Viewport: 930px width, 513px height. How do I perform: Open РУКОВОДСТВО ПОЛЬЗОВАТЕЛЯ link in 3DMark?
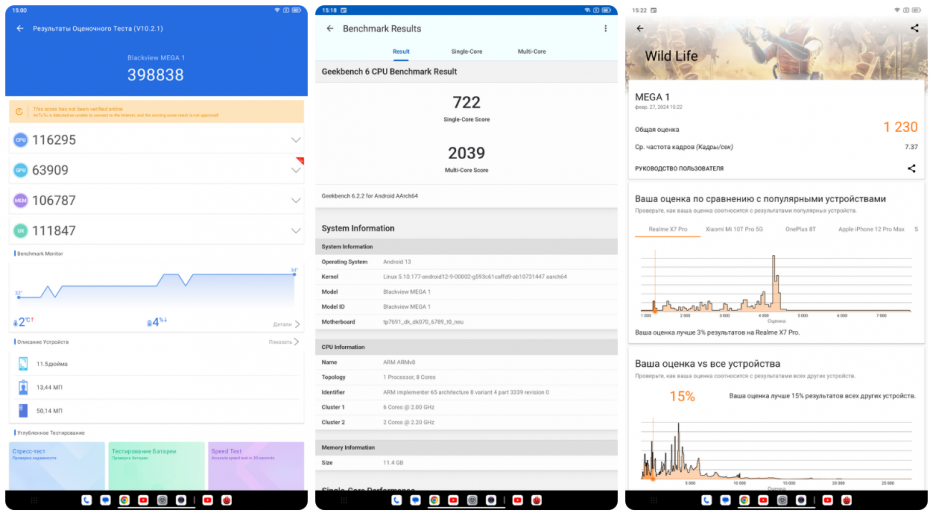tap(679, 168)
